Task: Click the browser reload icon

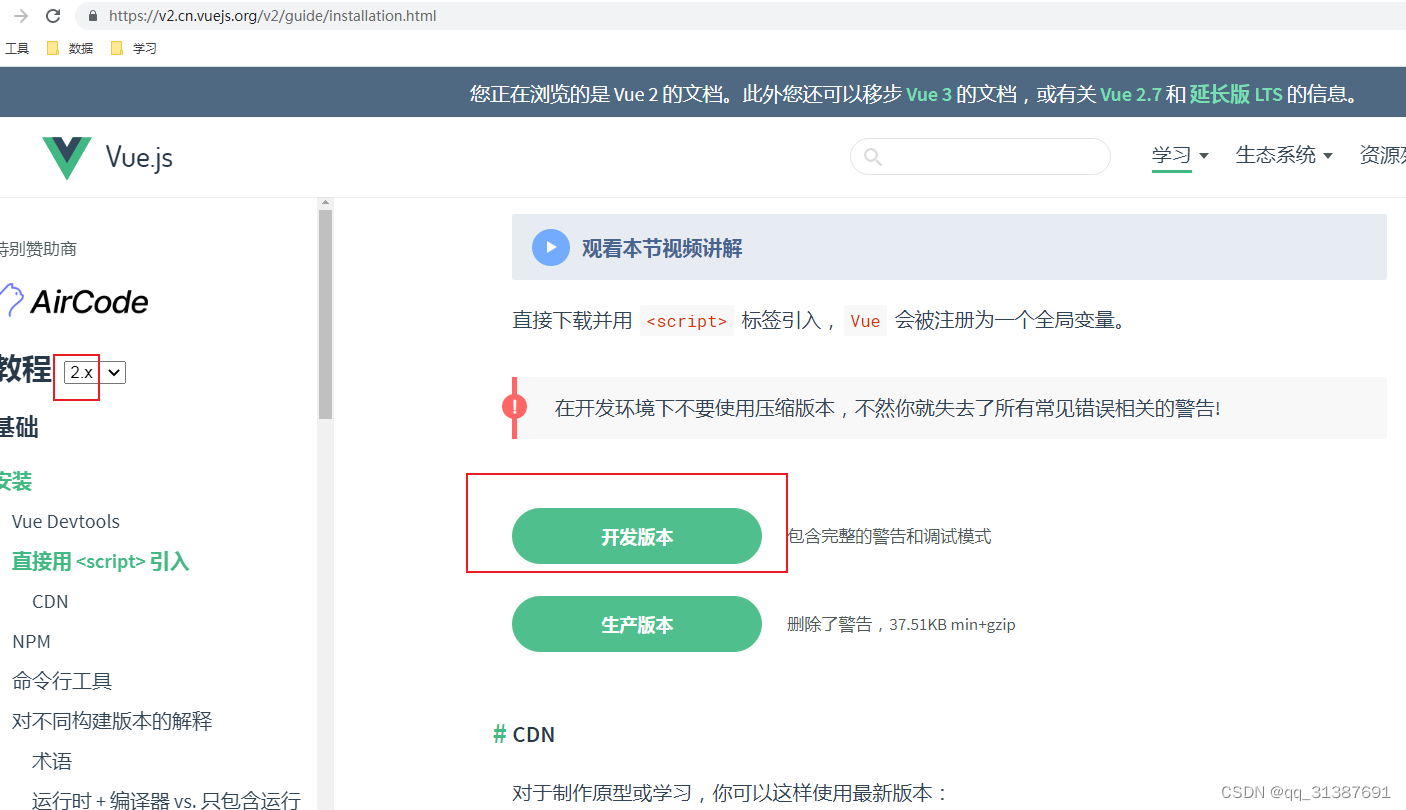Action: point(54,16)
